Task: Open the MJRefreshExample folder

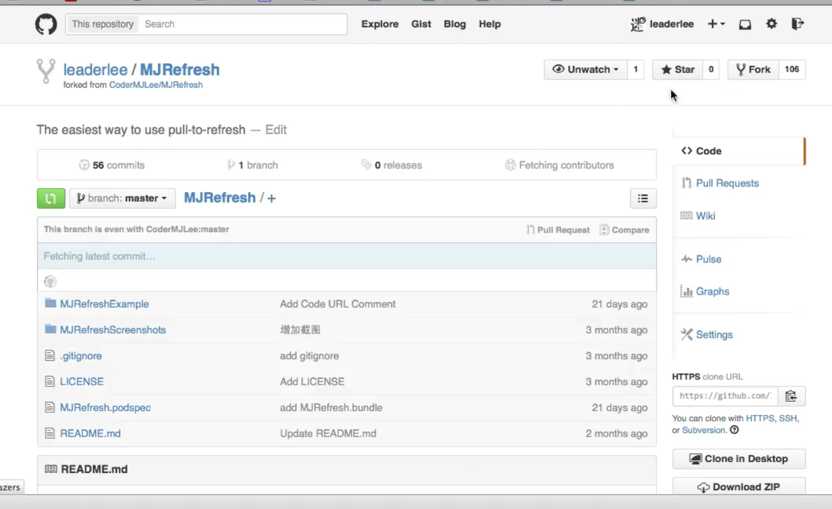Action: click(105, 304)
